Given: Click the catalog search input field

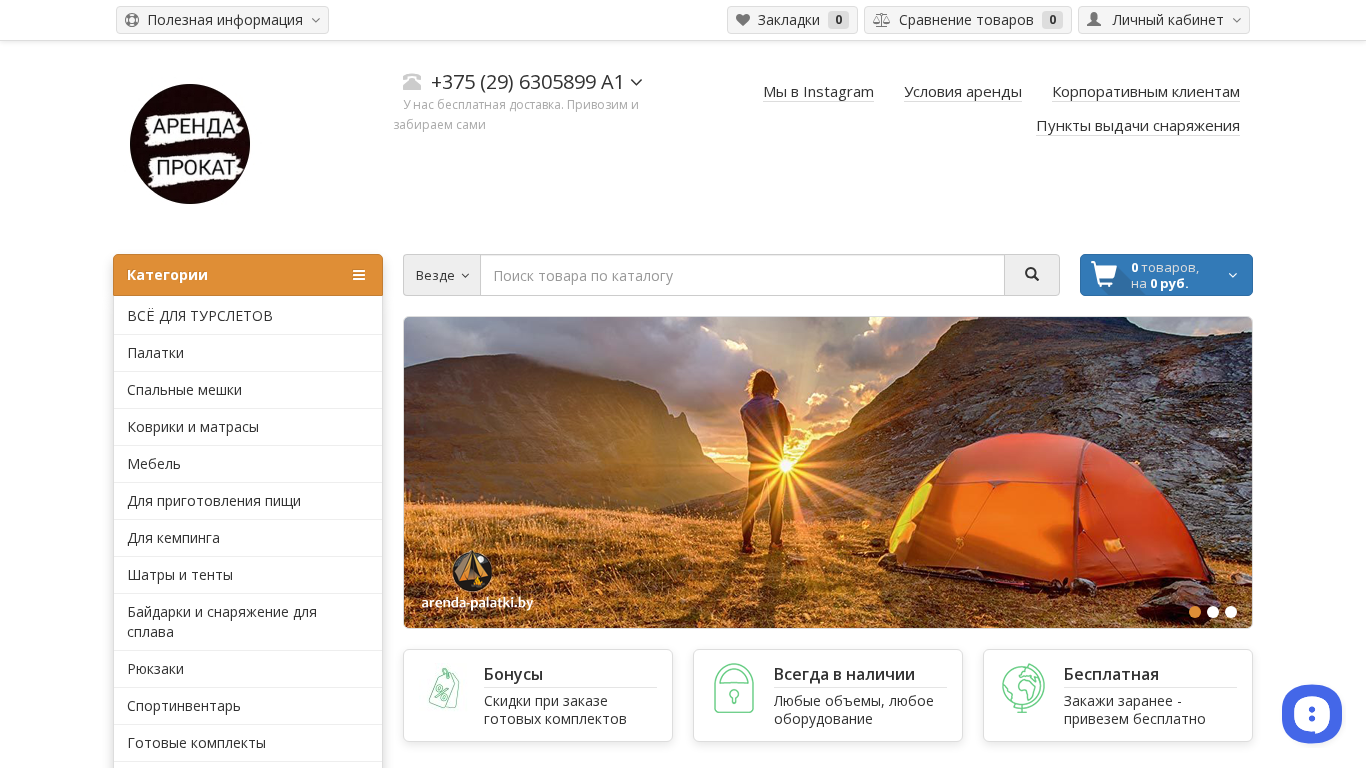Looking at the screenshot, I should [742, 275].
